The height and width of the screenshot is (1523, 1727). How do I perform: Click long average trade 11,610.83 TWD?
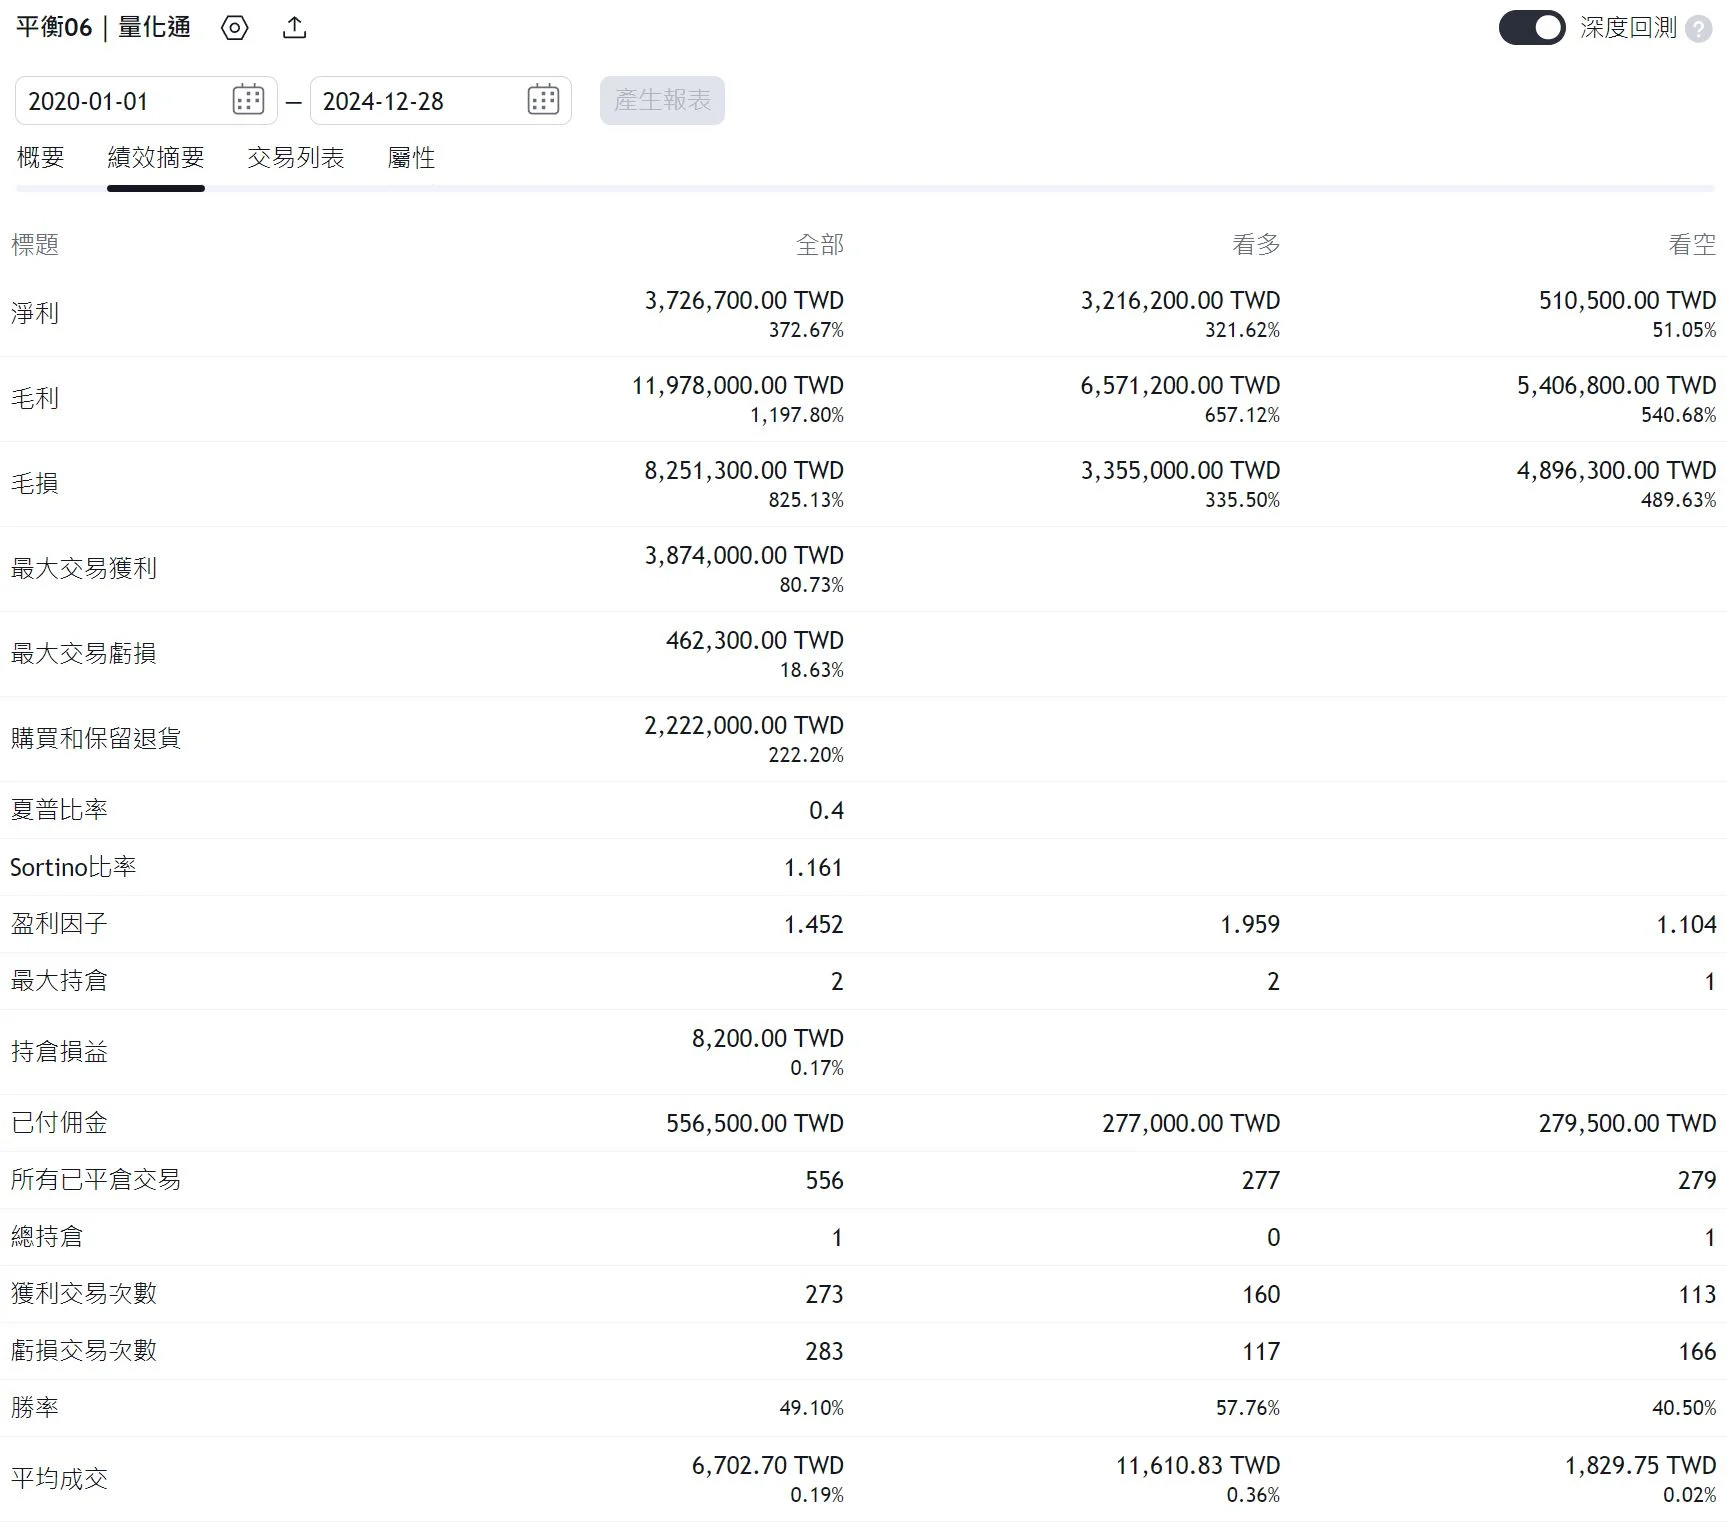click(x=1198, y=1465)
